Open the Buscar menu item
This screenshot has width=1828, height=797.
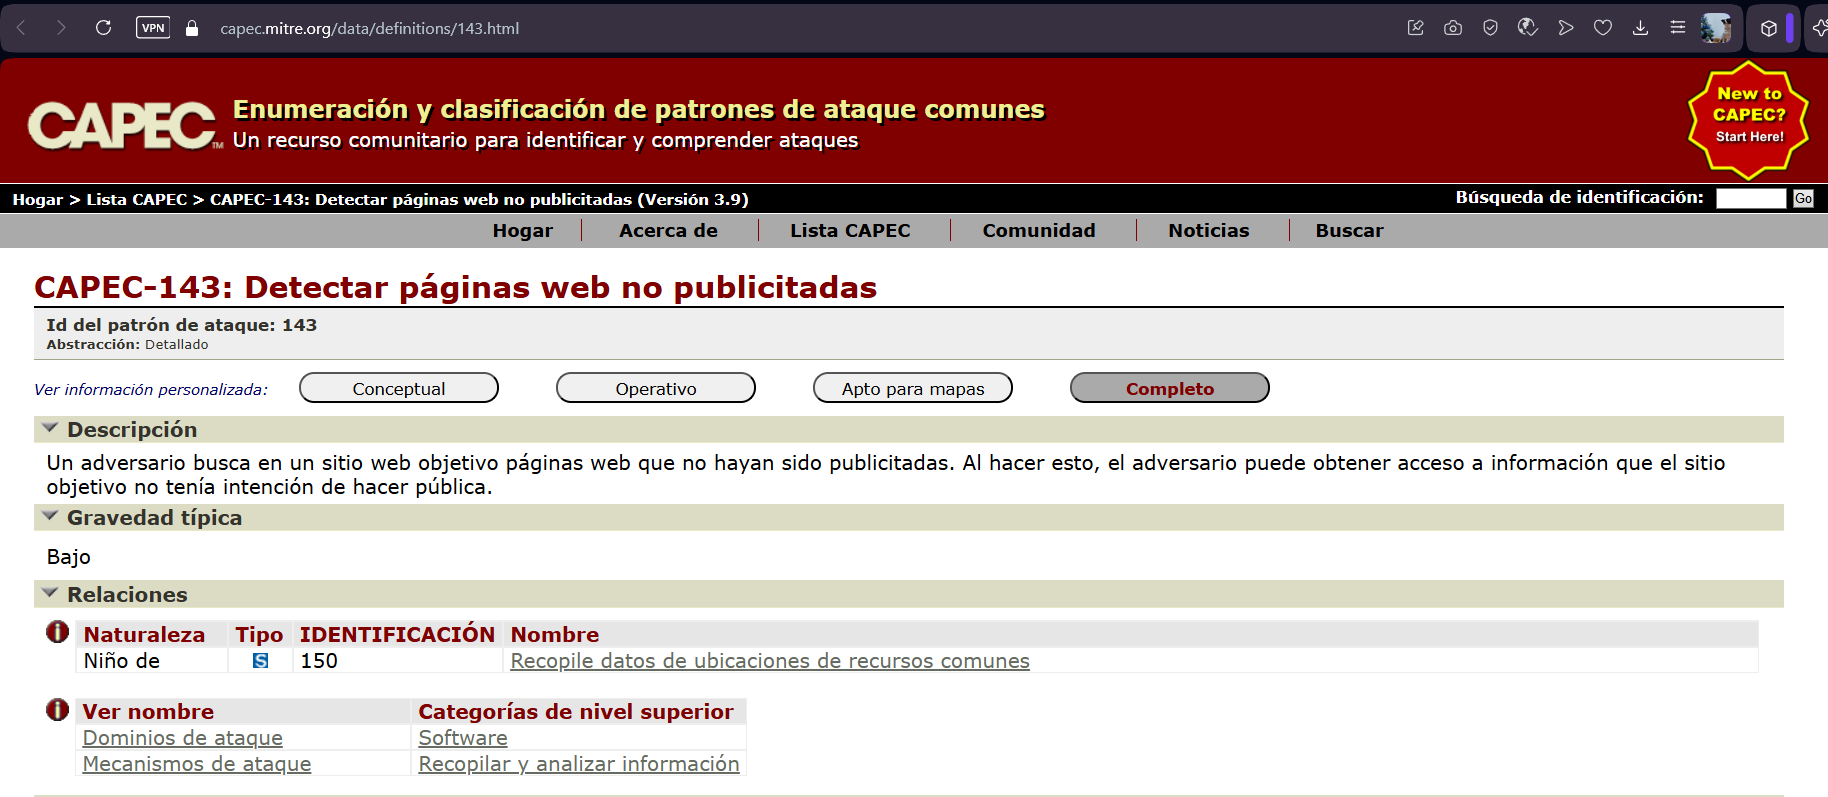(1349, 231)
